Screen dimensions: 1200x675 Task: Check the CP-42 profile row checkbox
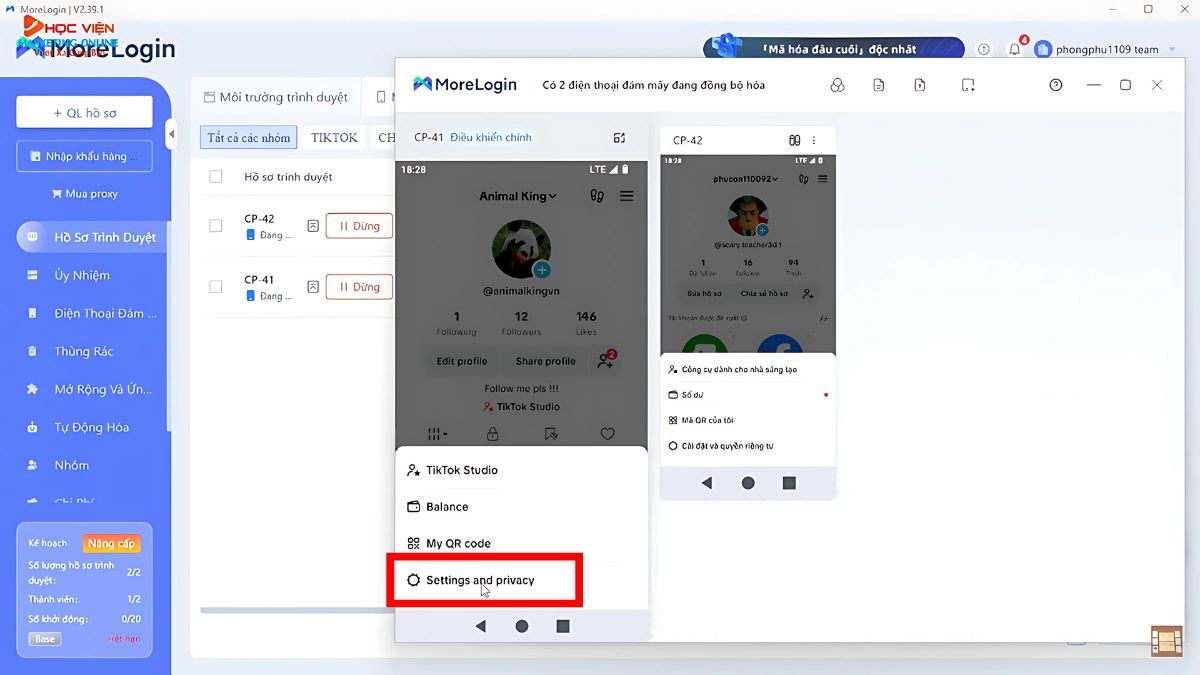tap(216, 226)
